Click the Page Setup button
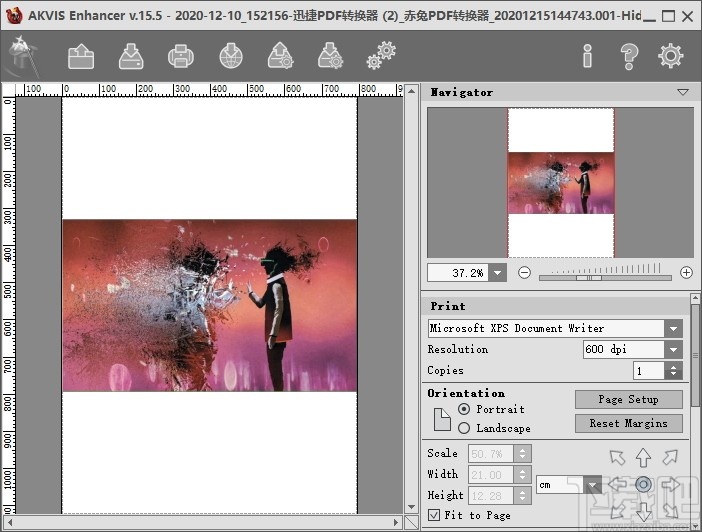Viewport: 702px width, 532px height. click(x=629, y=399)
